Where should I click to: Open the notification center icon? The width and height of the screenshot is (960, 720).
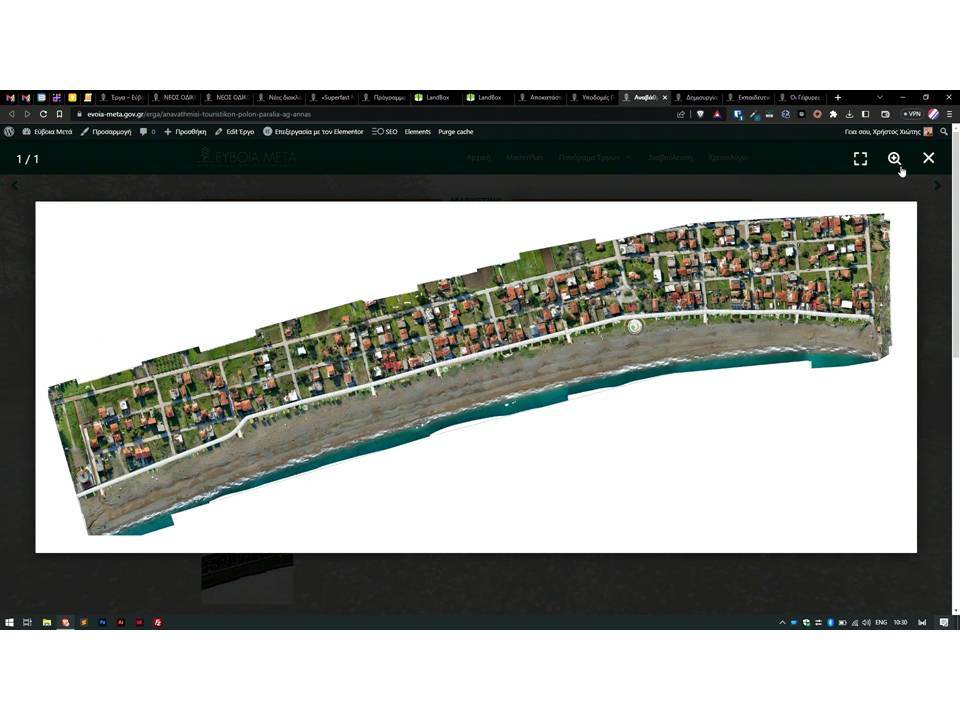(943, 622)
